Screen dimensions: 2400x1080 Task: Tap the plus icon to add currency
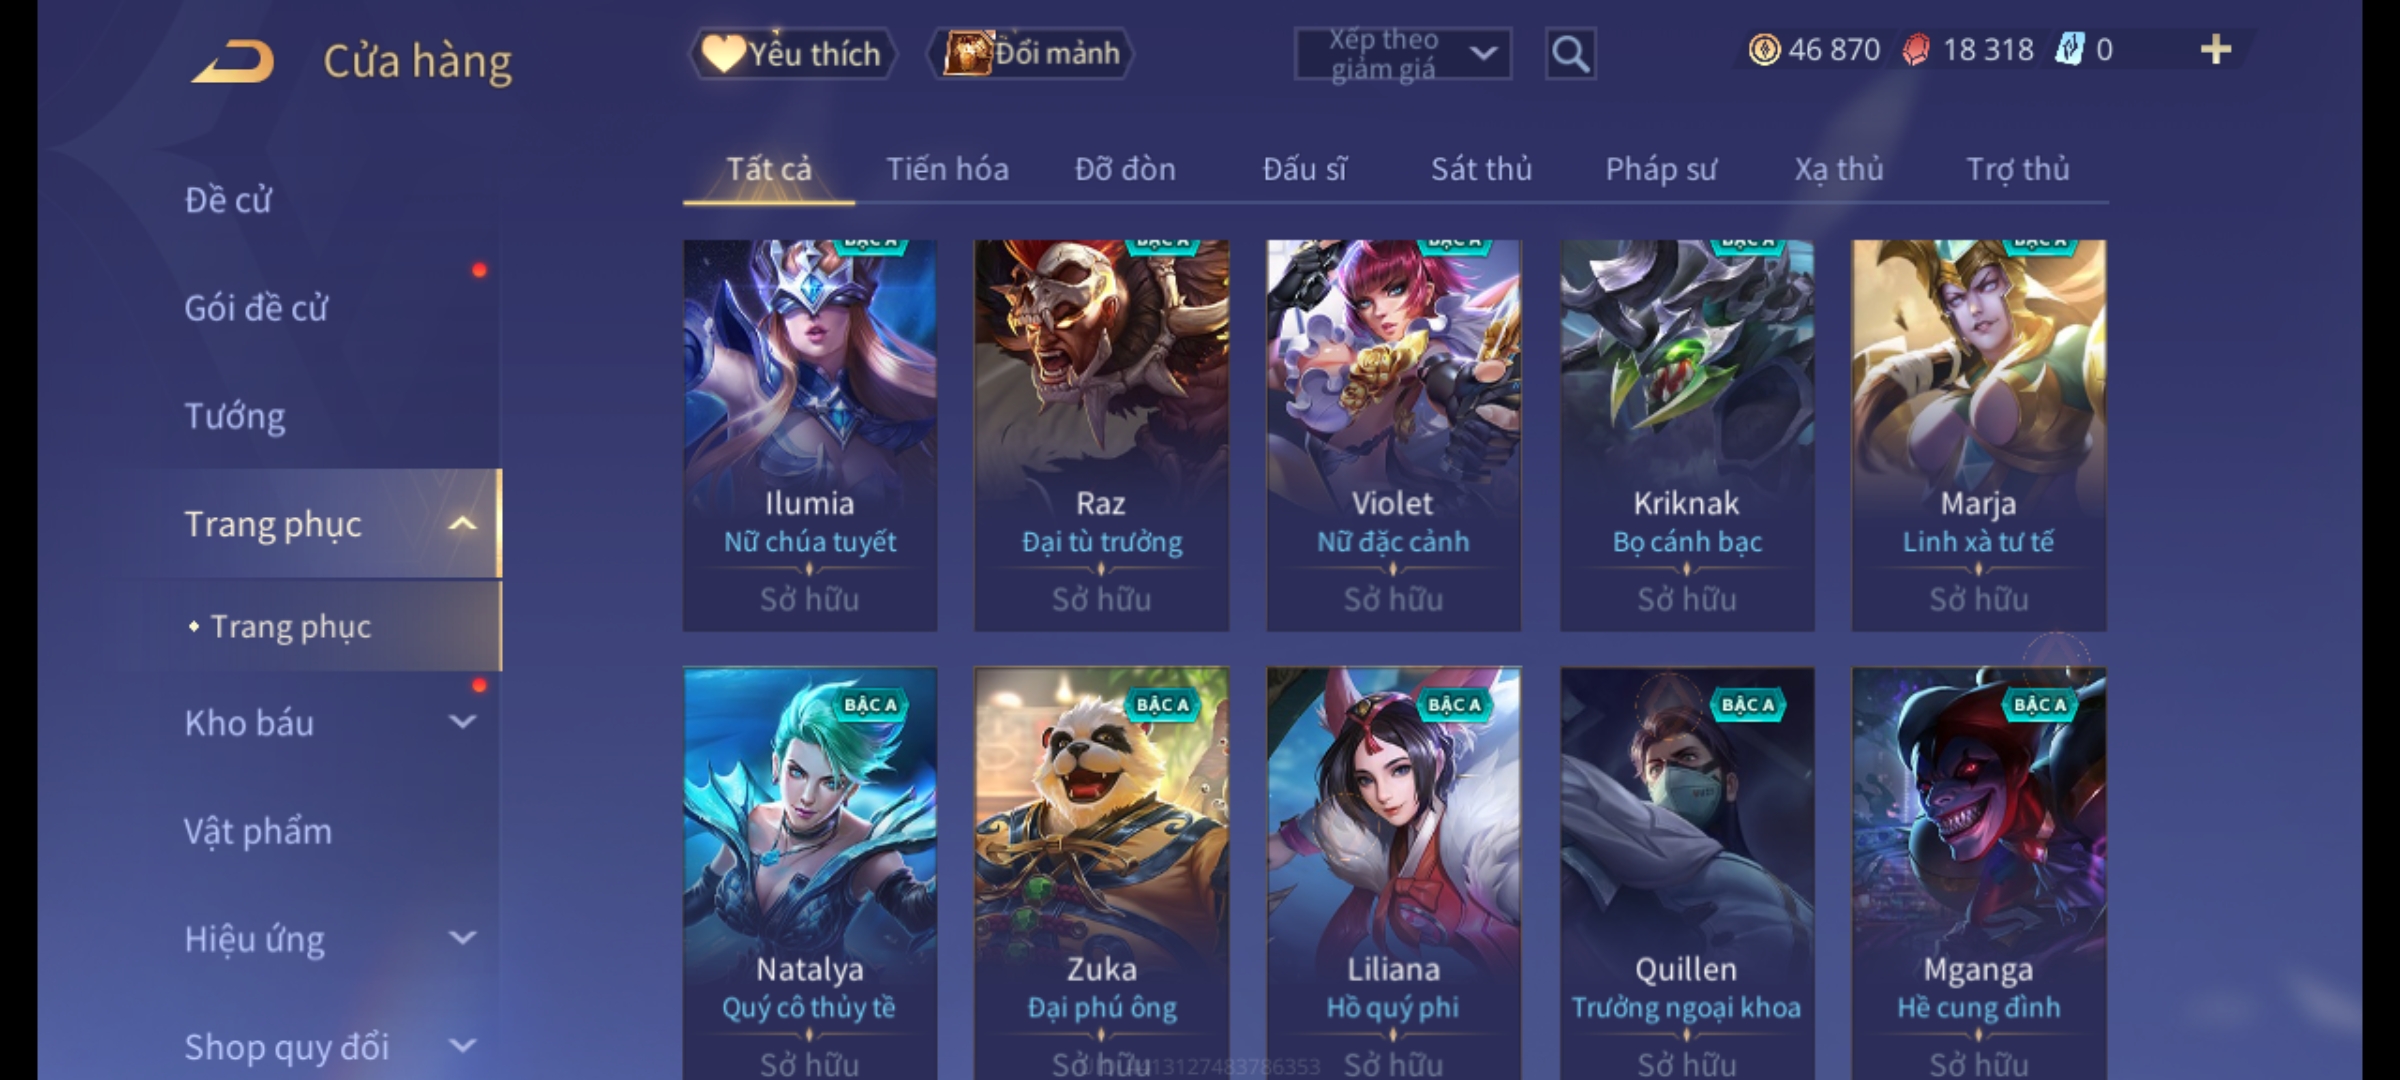click(2216, 50)
